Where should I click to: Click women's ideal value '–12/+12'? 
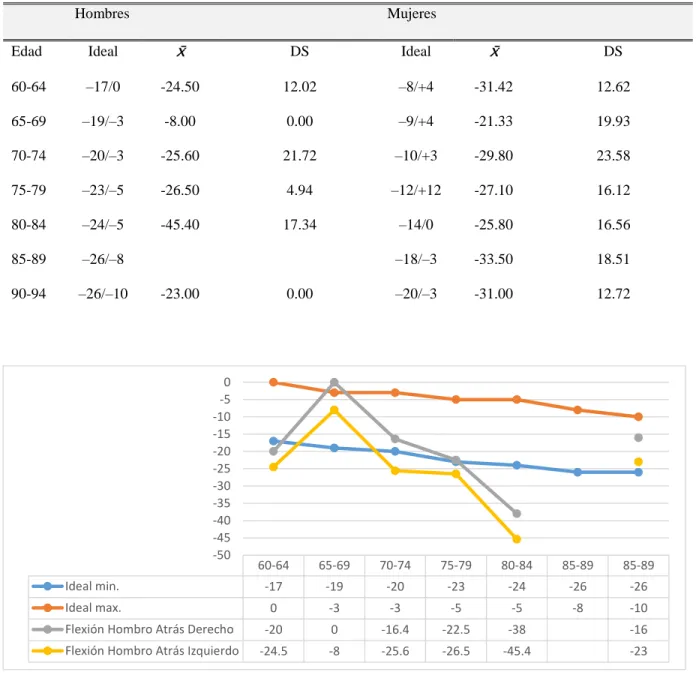(x=416, y=190)
